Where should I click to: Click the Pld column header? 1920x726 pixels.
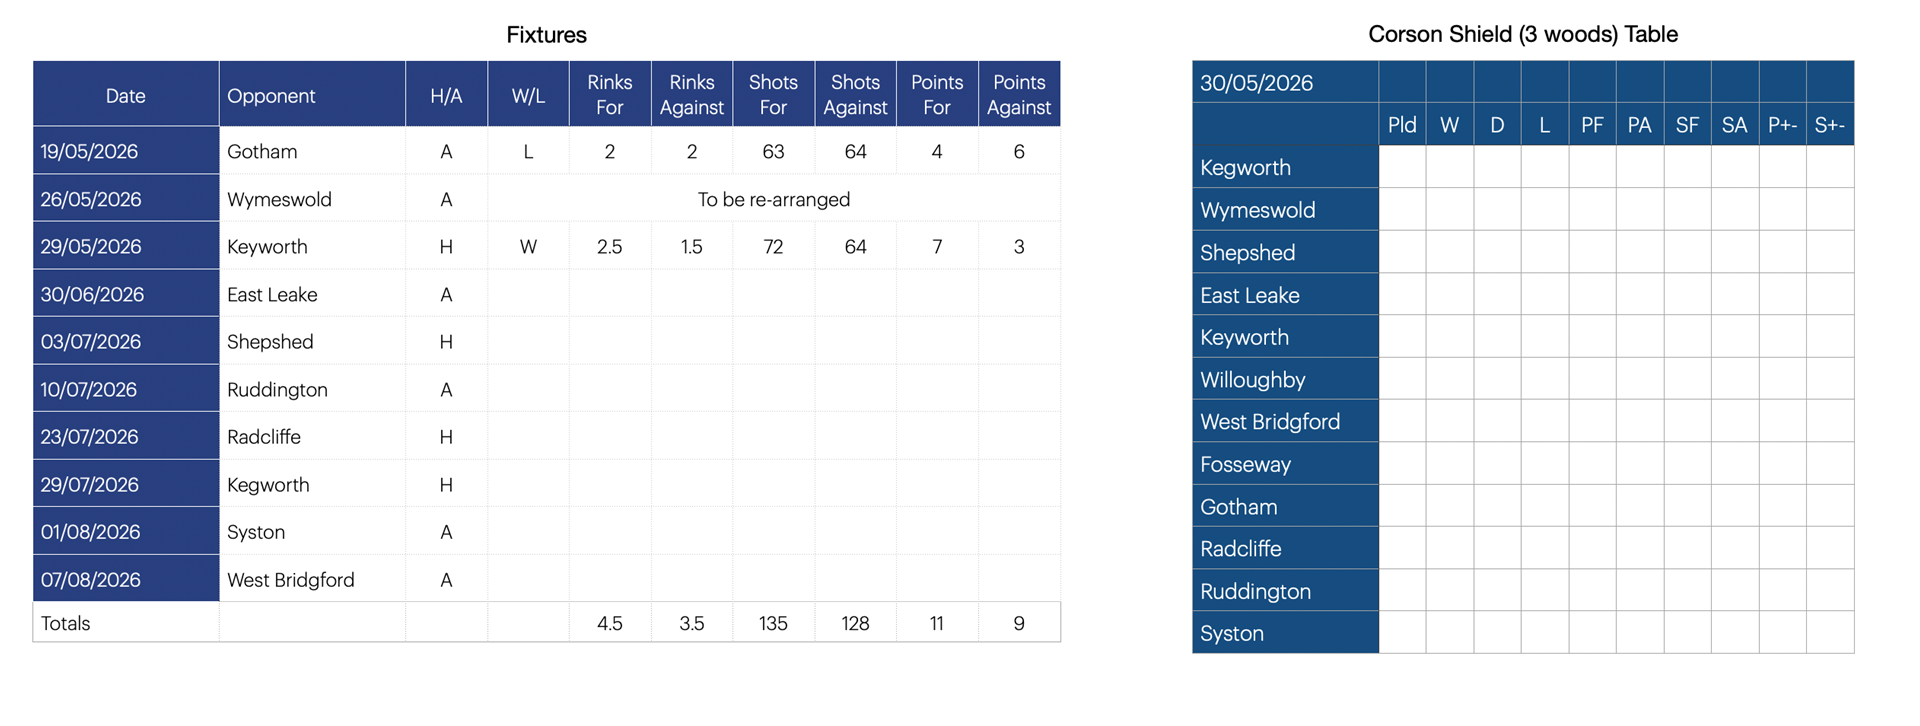tap(1402, 125)
